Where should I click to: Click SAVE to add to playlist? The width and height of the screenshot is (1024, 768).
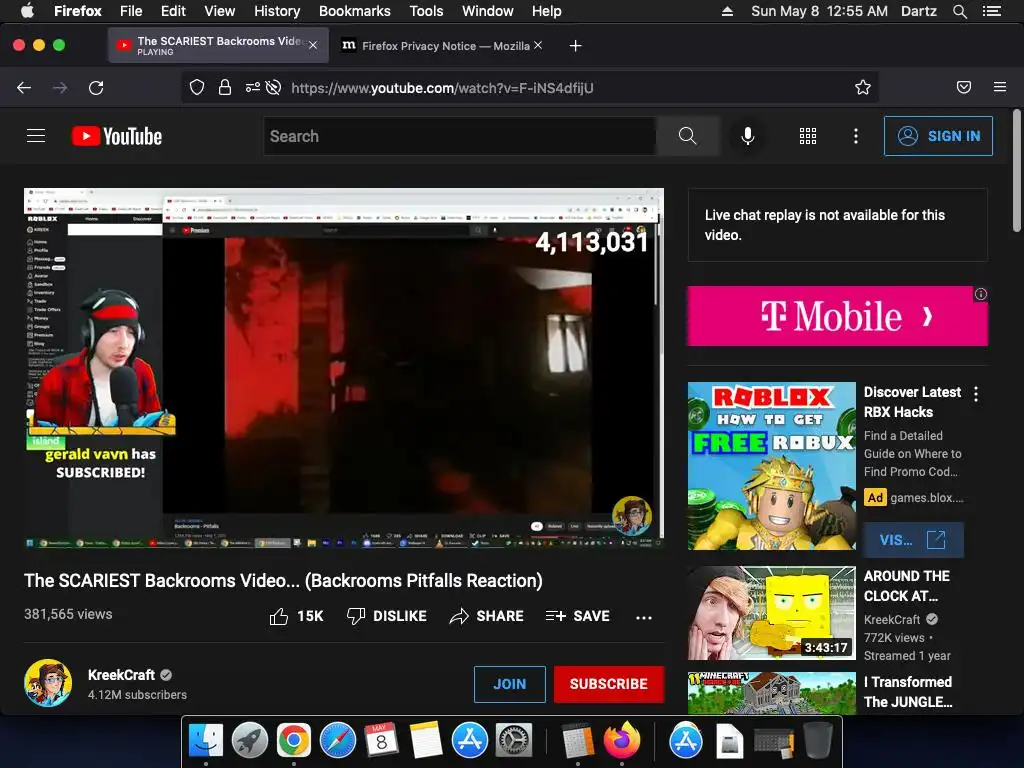tap(578, 616)
